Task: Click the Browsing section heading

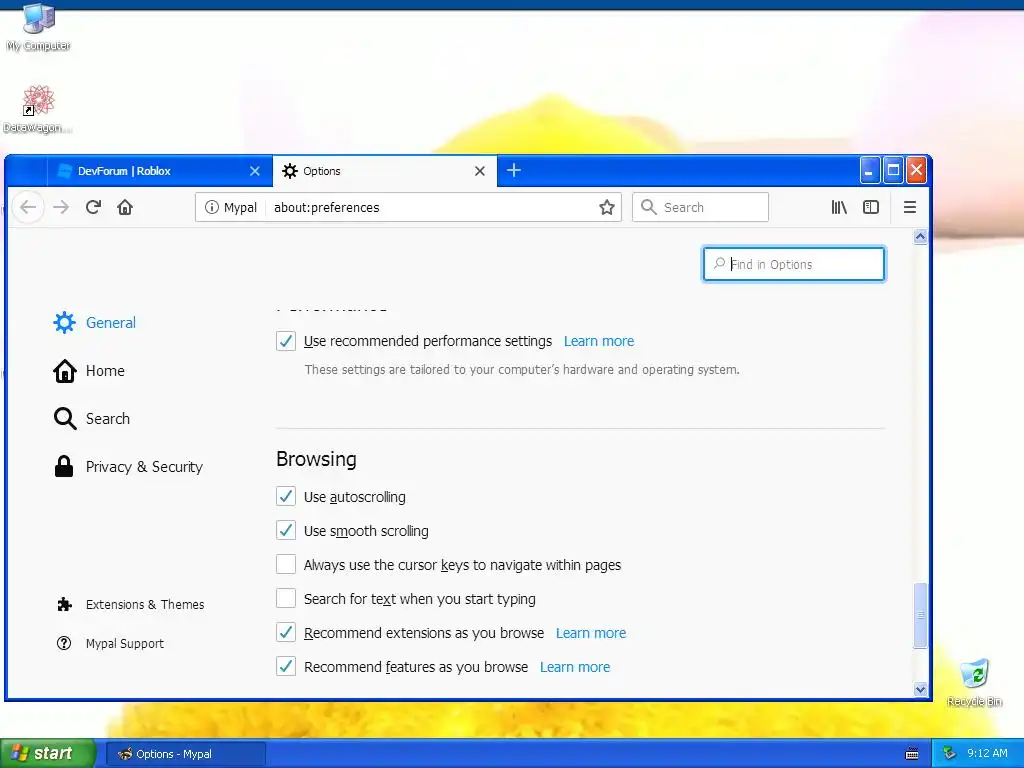Action: (x=316, y=459)
